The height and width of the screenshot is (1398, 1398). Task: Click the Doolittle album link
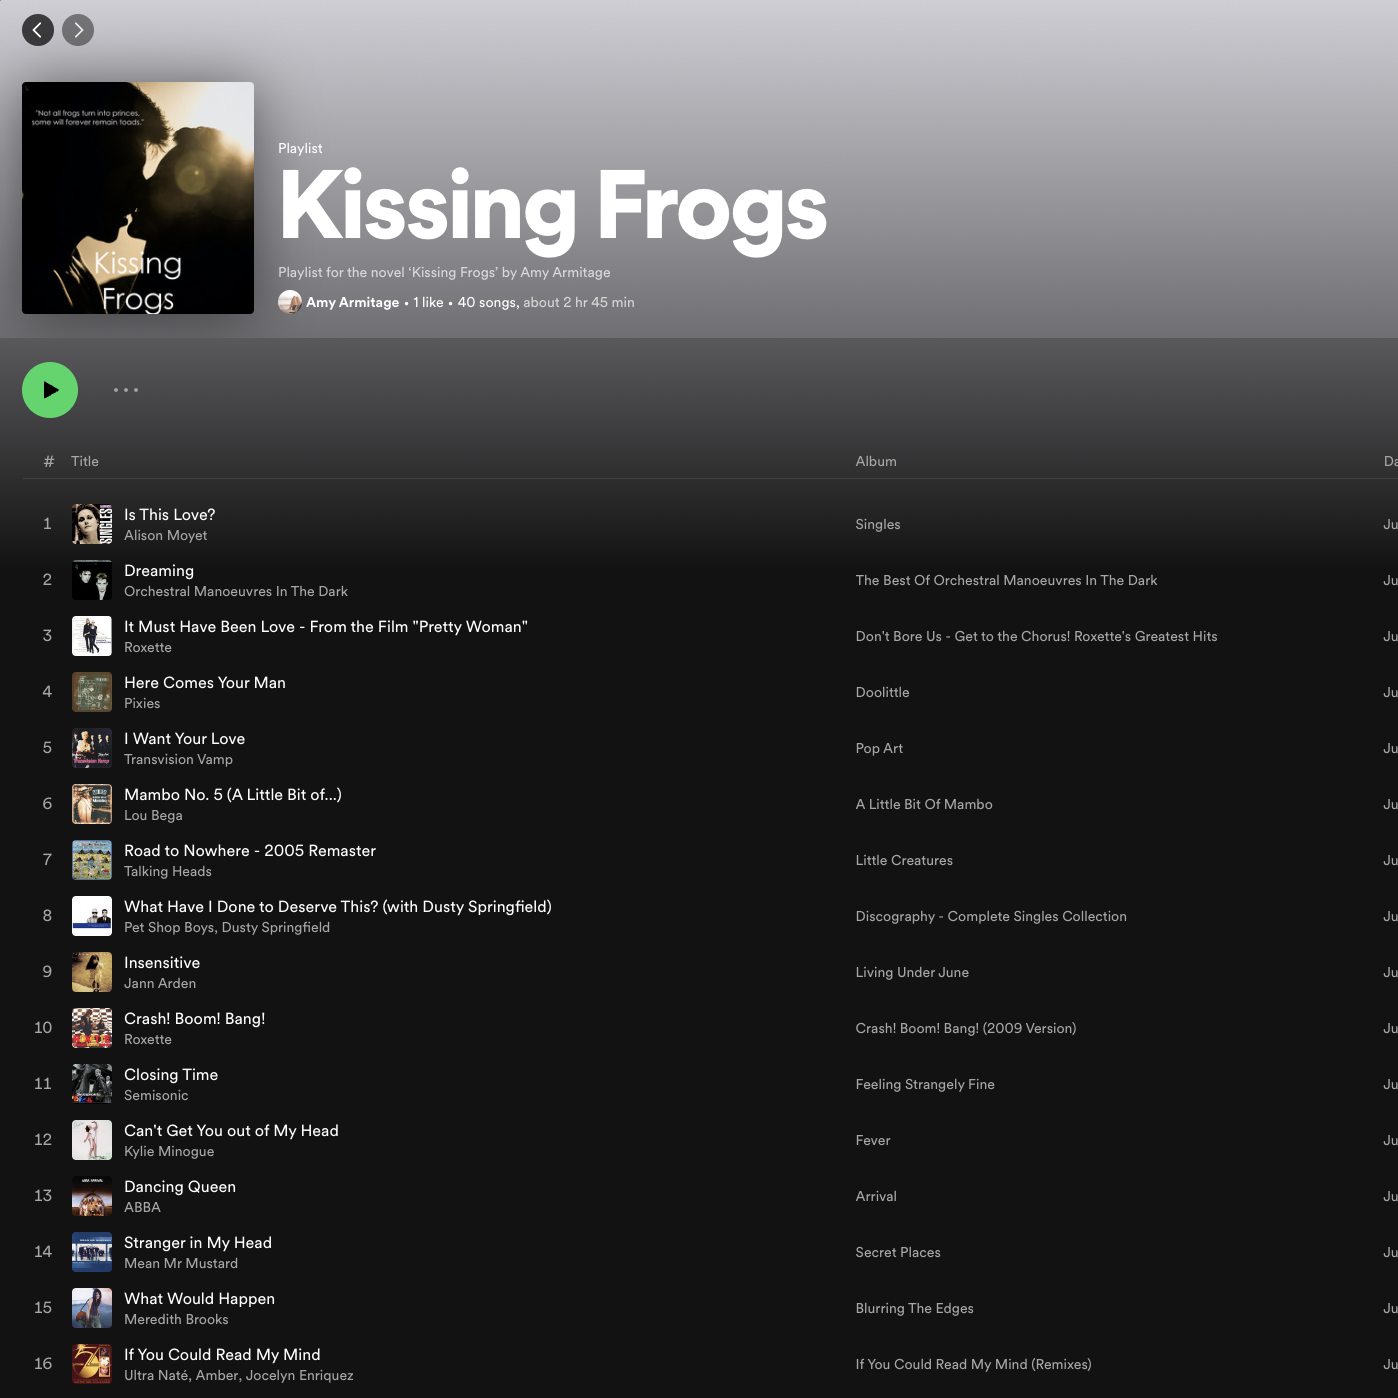point(882,692)
